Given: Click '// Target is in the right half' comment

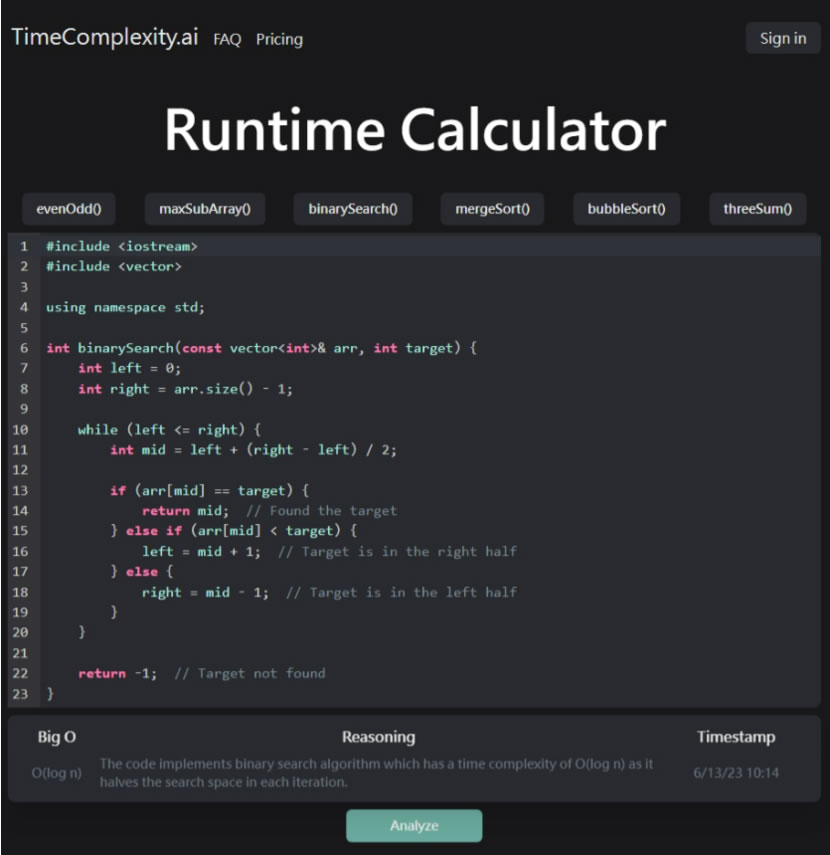Looking at the screenshot, I should coord(398,552).
